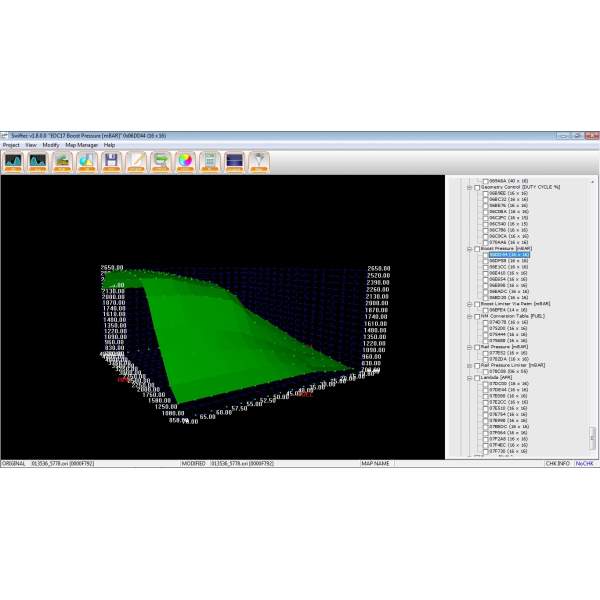The image size is (600, 600).
Task: Click the NoCHK checksum status text
Action: coord(584,463)
